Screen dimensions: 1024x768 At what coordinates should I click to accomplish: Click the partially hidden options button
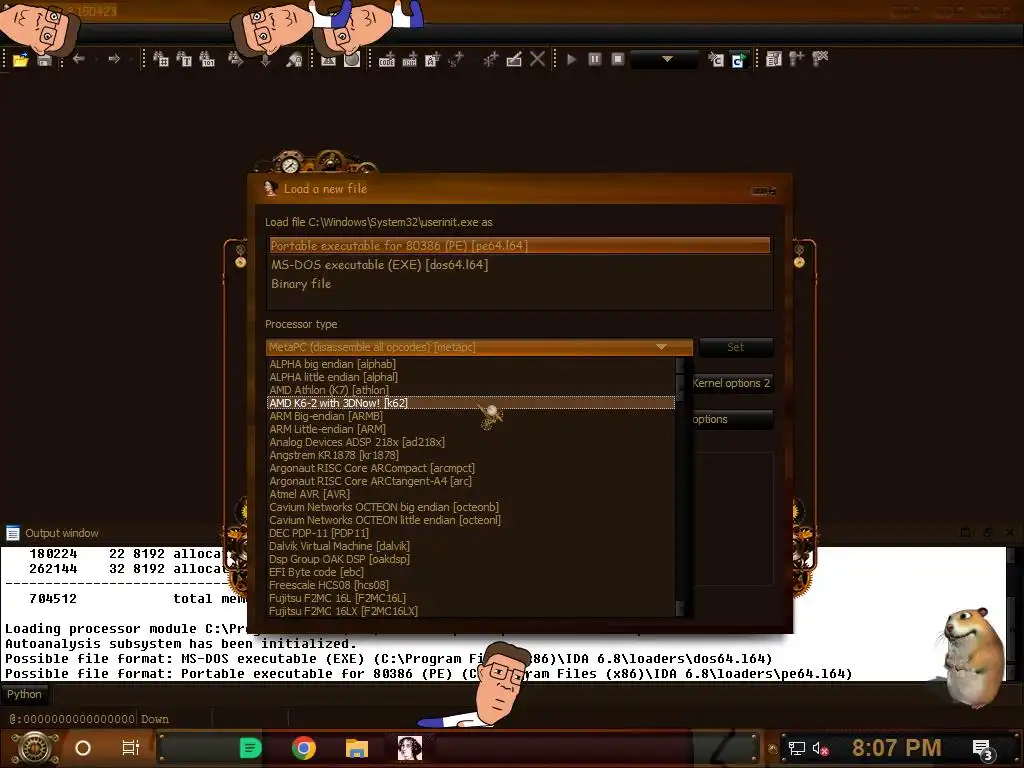click(733, 419)
